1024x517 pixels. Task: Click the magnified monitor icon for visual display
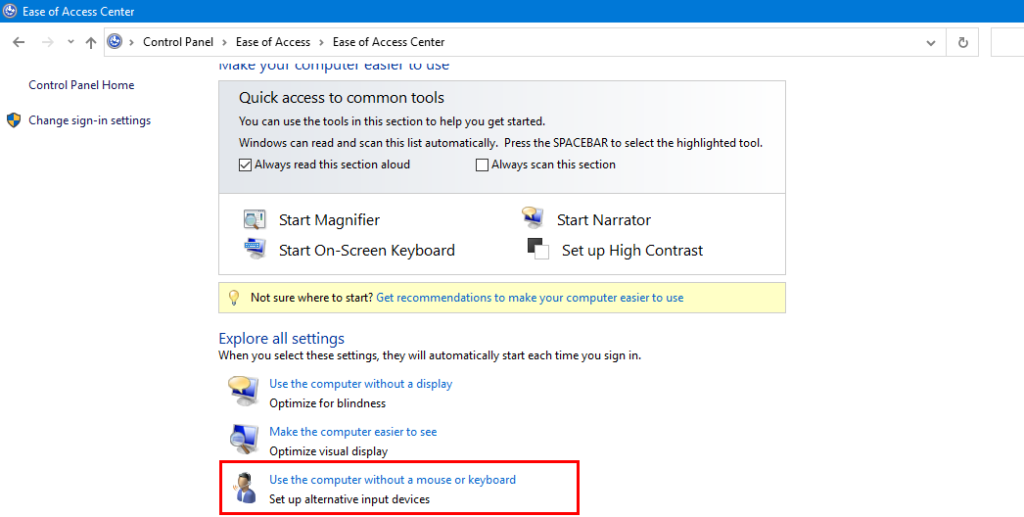click(244, 439)
